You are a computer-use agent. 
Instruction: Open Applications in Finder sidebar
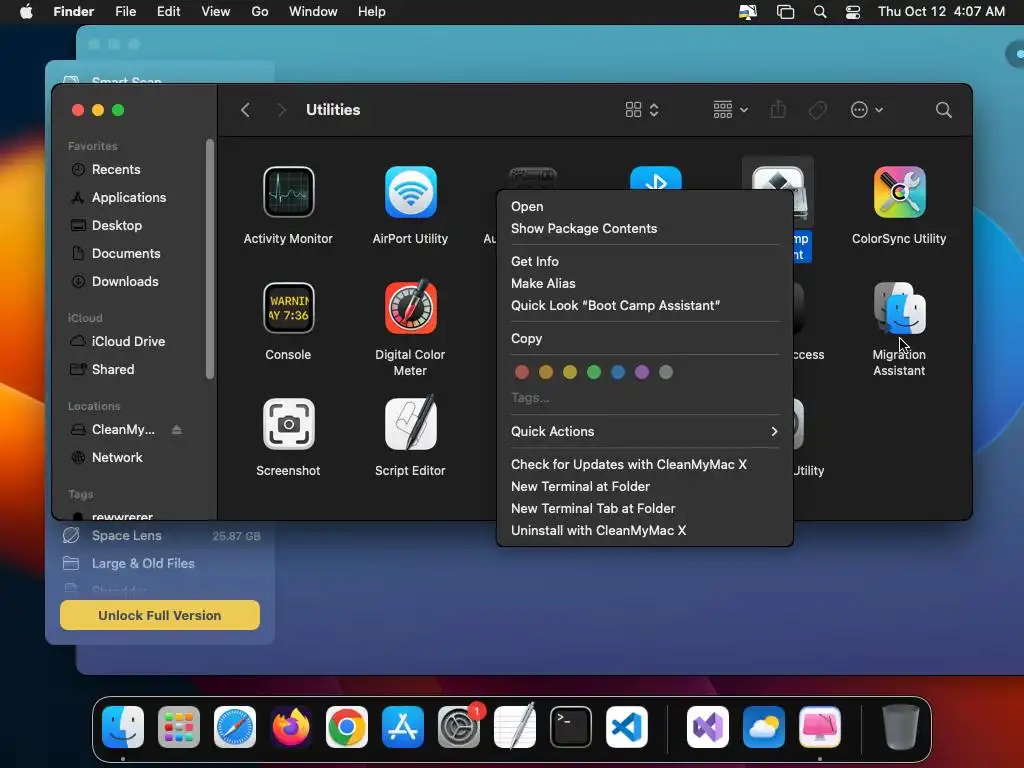click(135, 197)
